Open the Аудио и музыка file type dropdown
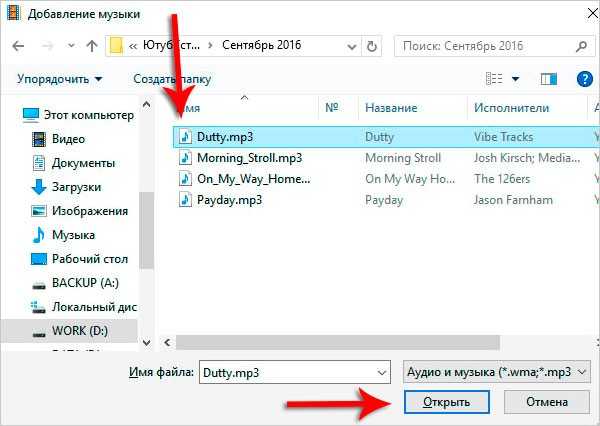This screenshot has width=600, height=426. (496, 372)
